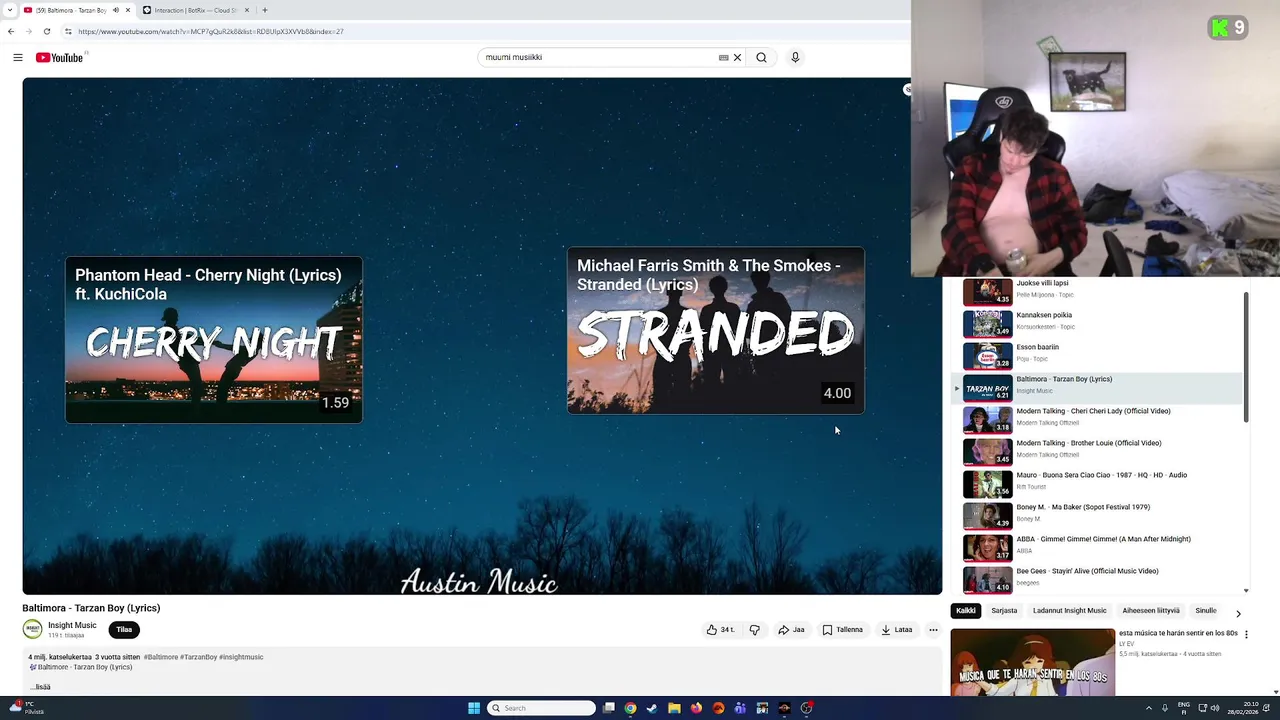Switch to the Interaction BotRix browser tab
The image size is (1280, 720).
[x=195, y=10]
